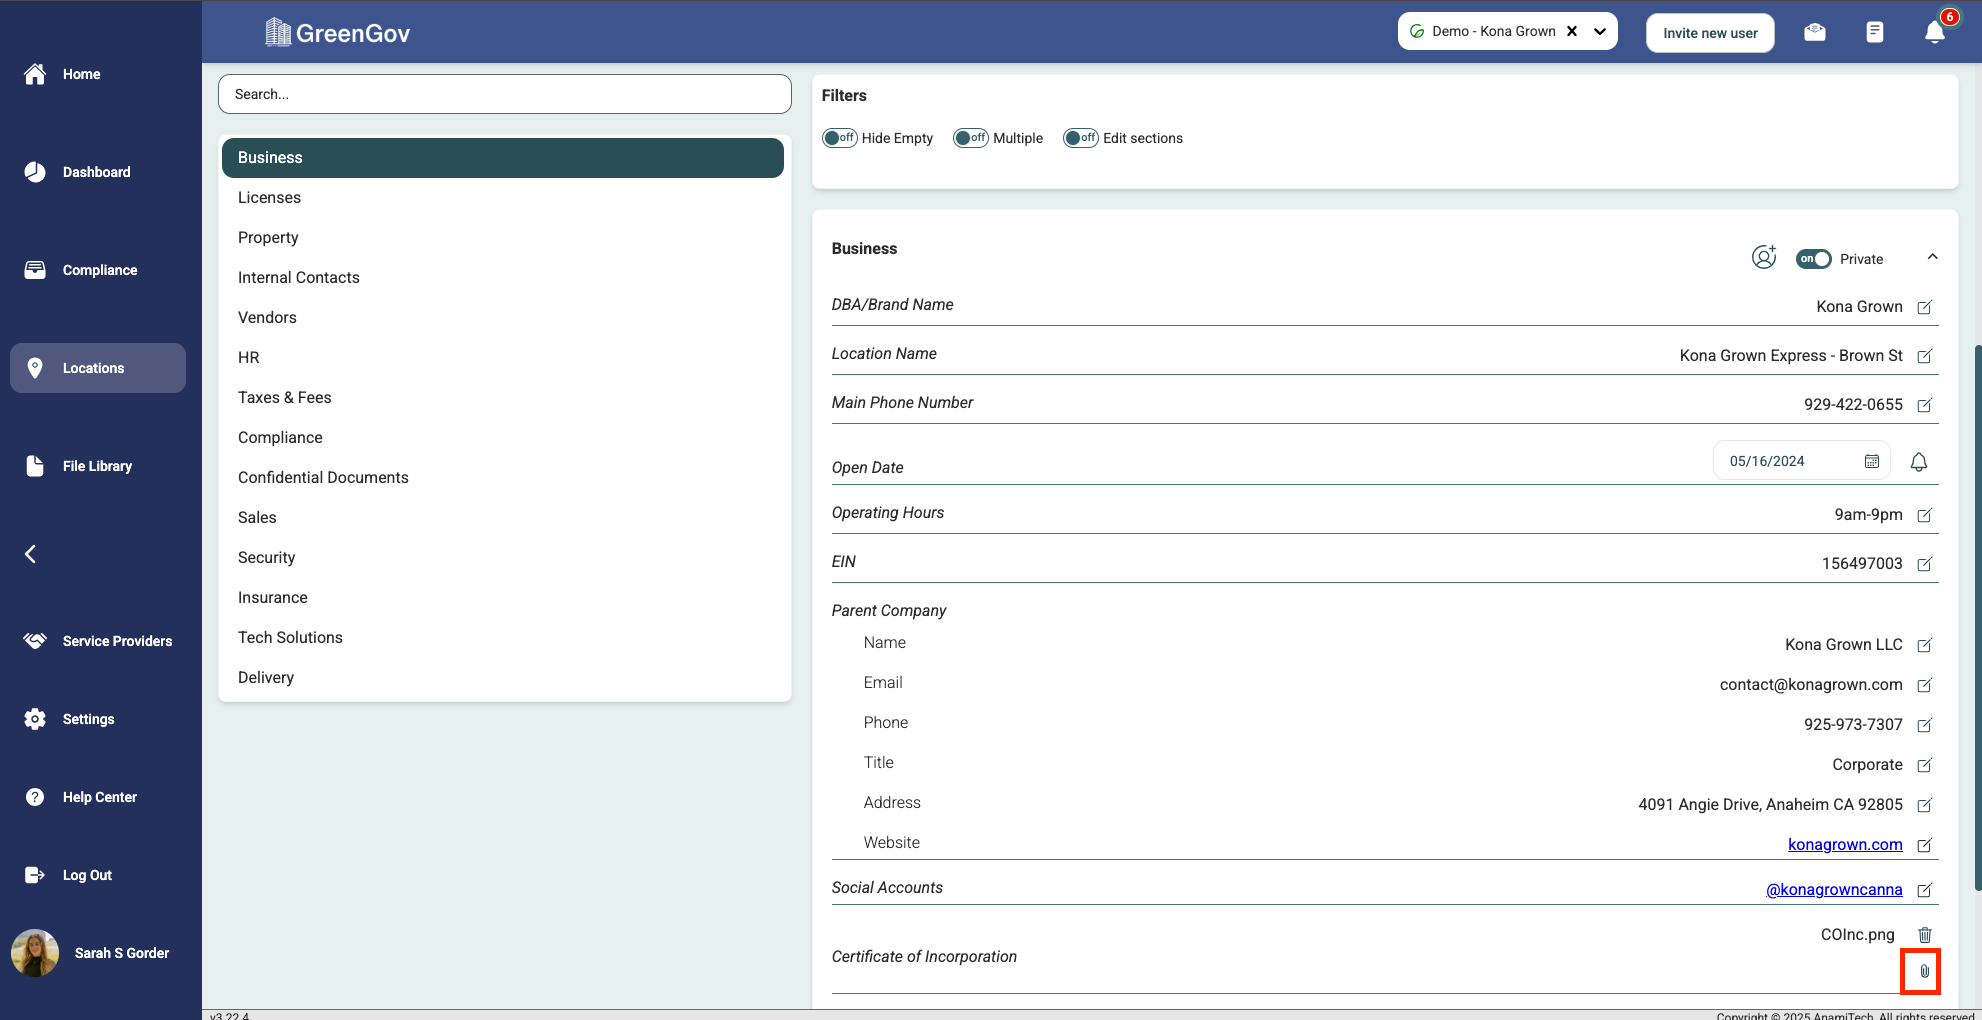This screenshot has height=1020, width=1982.
Task: Open Settings in the sidebar
Action: point(98,719)
